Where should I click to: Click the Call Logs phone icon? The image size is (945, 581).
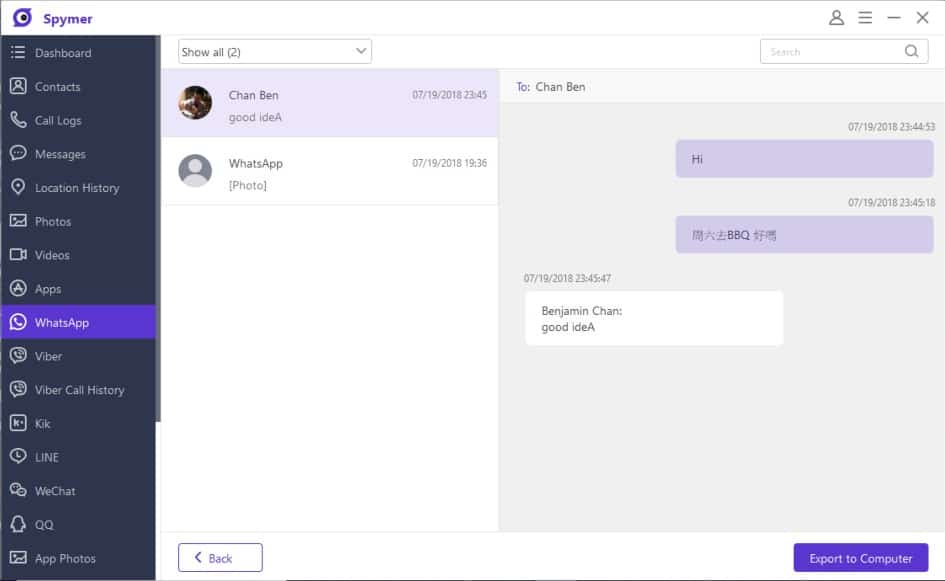(x=18, y=120)
